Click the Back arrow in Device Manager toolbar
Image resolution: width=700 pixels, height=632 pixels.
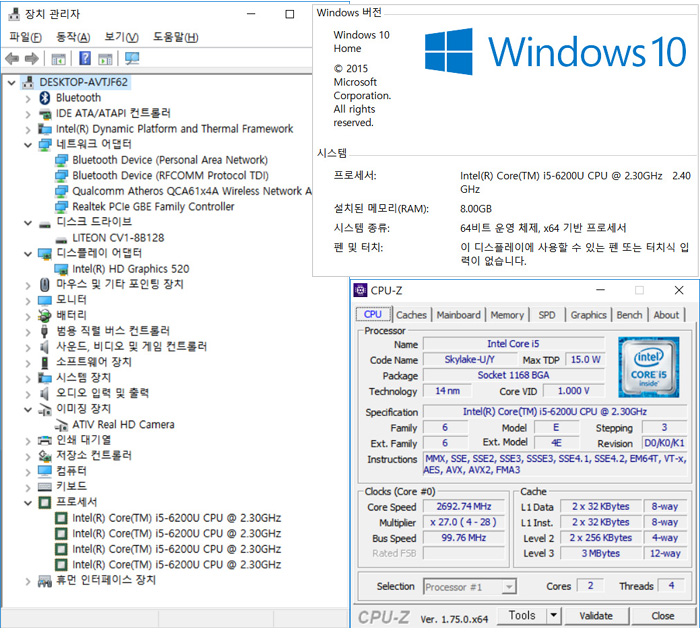pyautogui.click(x=12, y=58)
